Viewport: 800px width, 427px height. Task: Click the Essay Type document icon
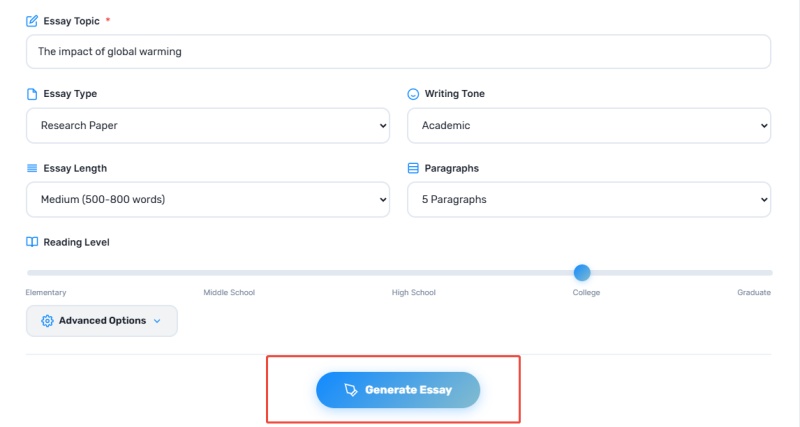click(x=32, y=94)
